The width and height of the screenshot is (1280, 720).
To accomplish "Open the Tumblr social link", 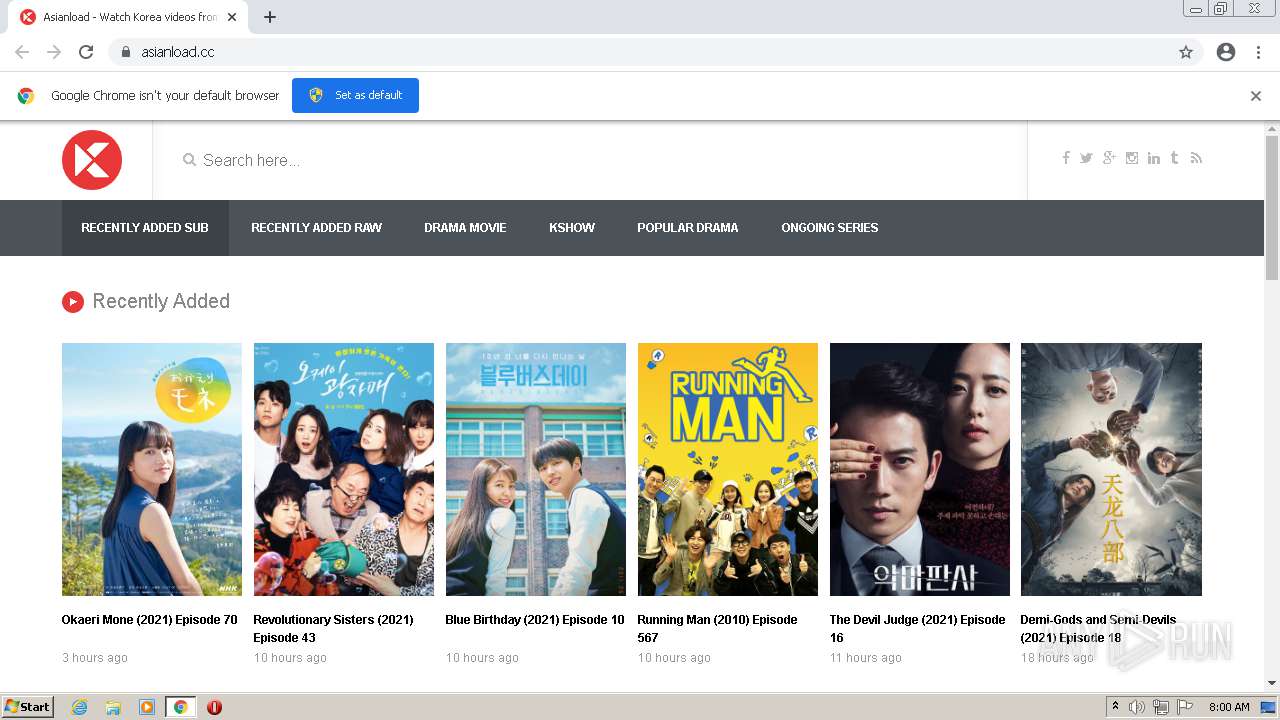I will [1174, 158].
